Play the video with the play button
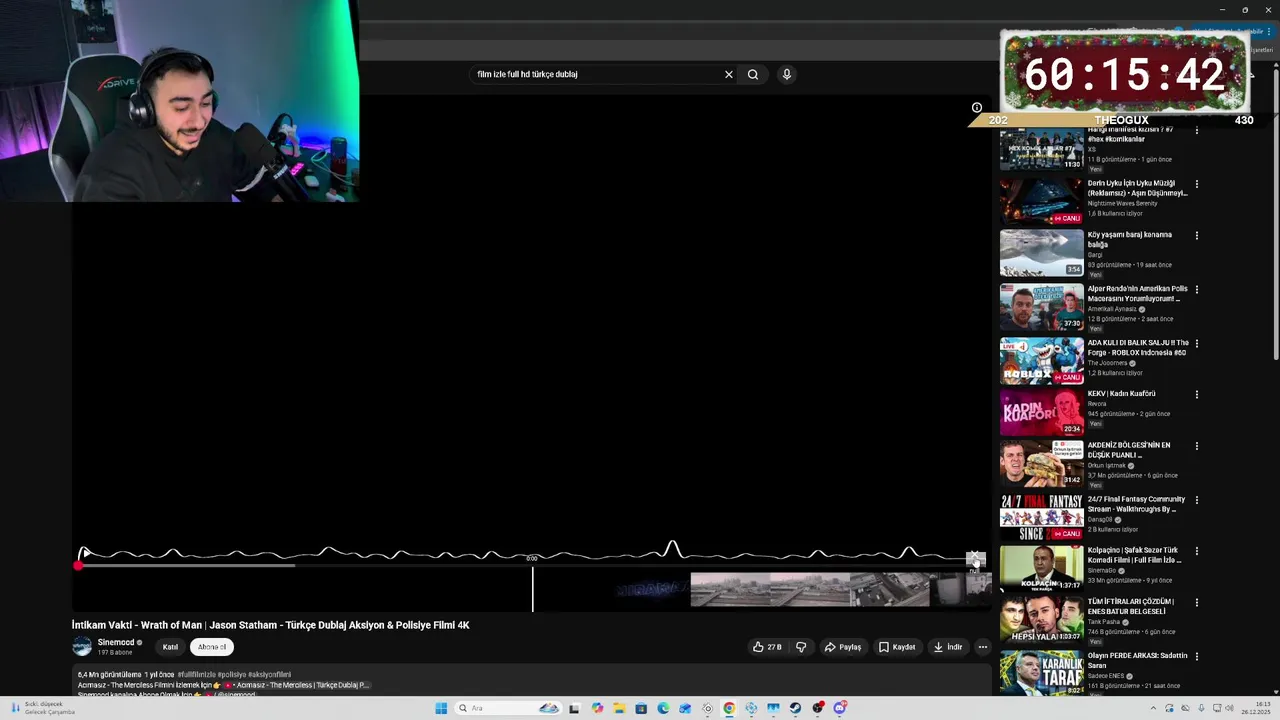This screenshot has height=720, width=1280. coord(86,552)
